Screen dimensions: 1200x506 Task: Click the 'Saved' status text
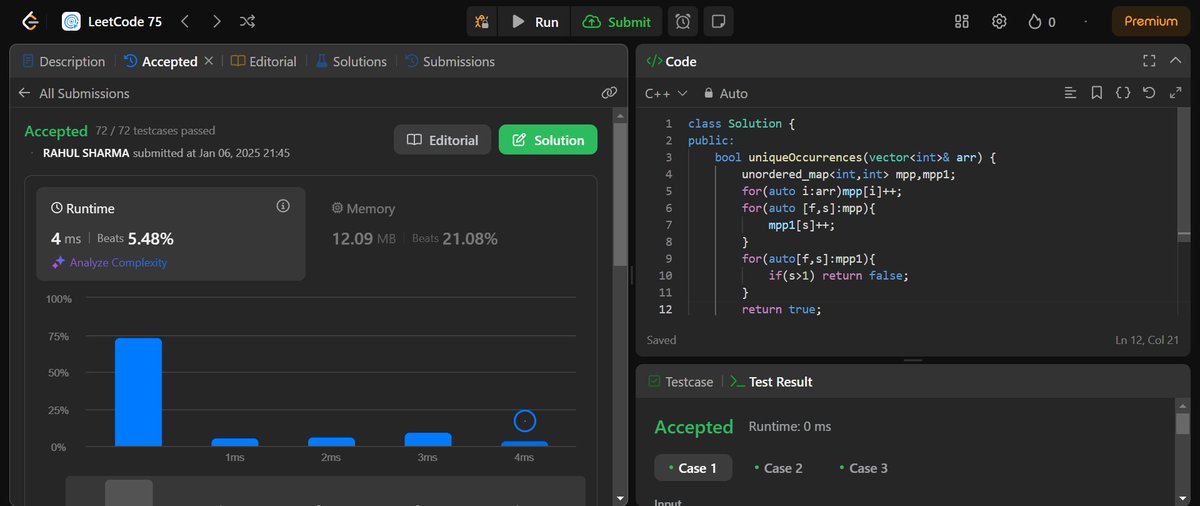[661, 340]
